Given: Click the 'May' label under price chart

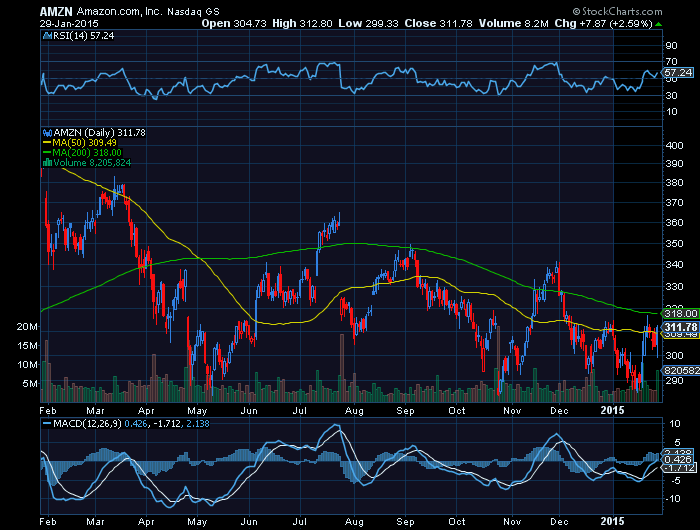Looking at the screenshot, I should pos(197,410).
